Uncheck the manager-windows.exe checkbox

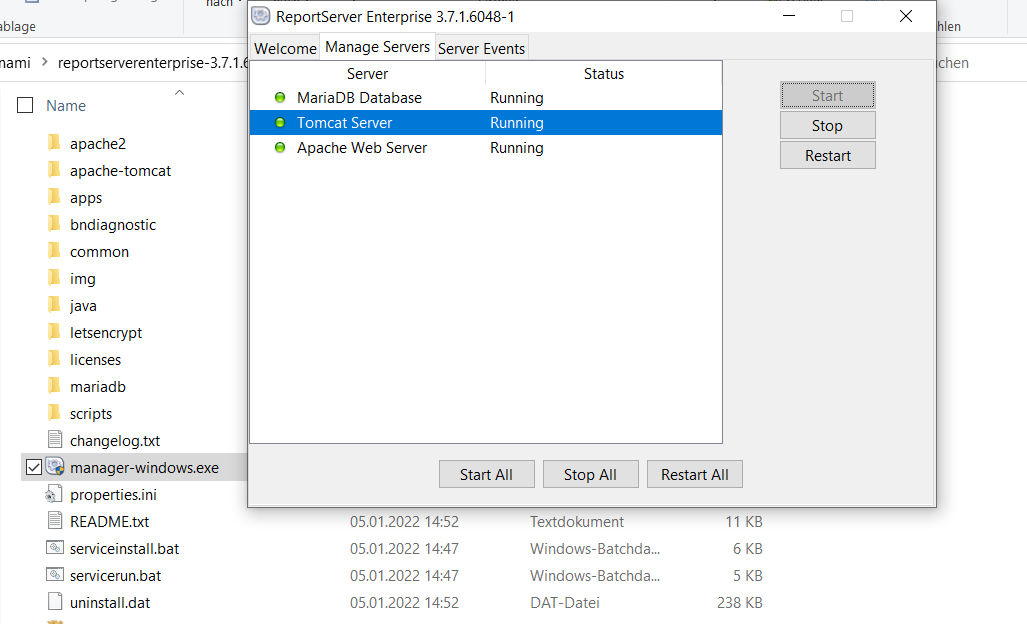33,467
